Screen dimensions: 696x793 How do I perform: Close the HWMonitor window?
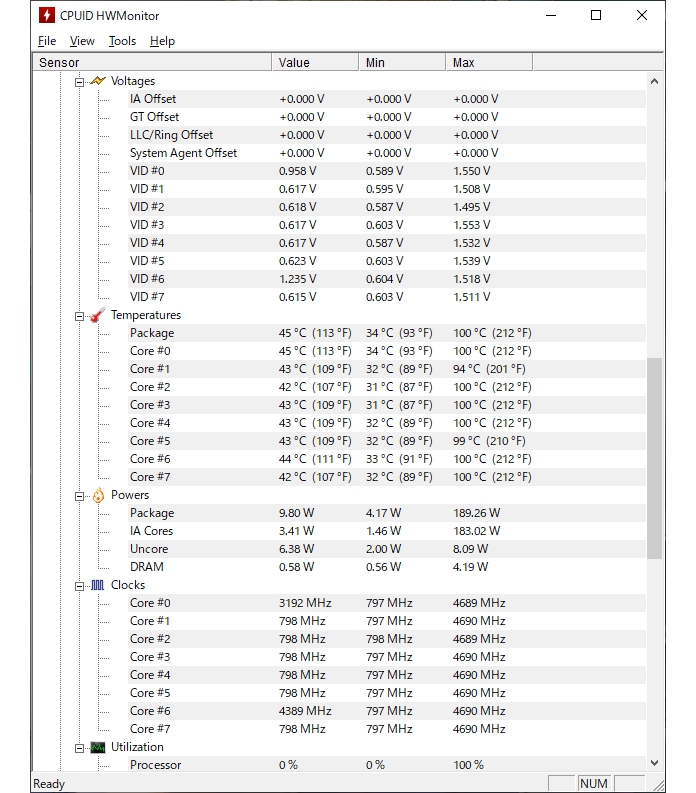pyautogui.click(x=642, y=15)
